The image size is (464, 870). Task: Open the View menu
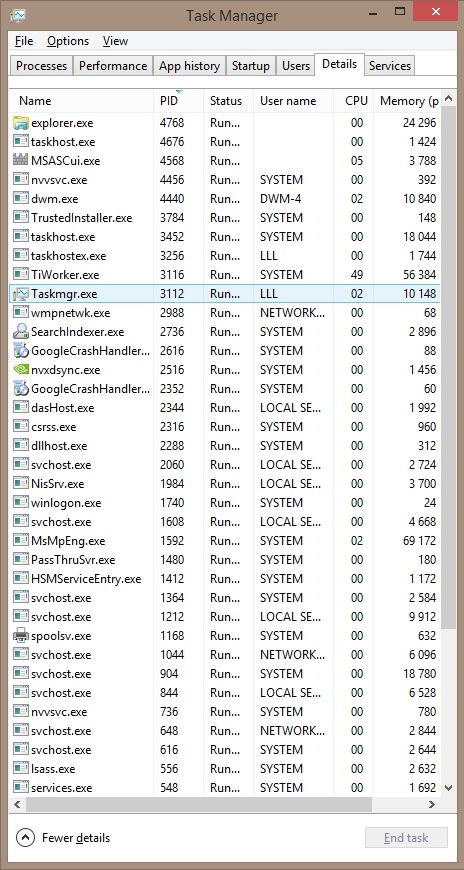click(115, 41)
